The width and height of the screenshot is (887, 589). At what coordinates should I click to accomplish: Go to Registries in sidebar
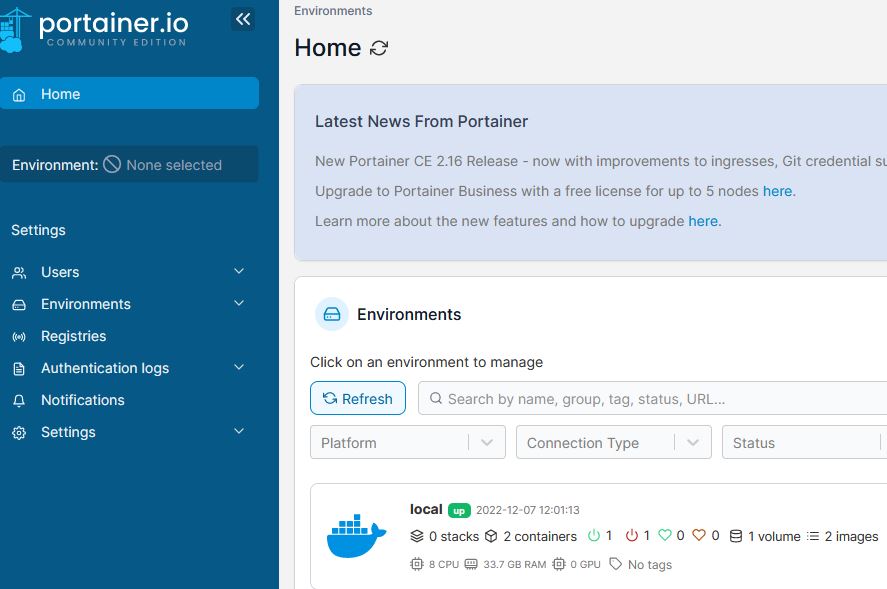74,336
